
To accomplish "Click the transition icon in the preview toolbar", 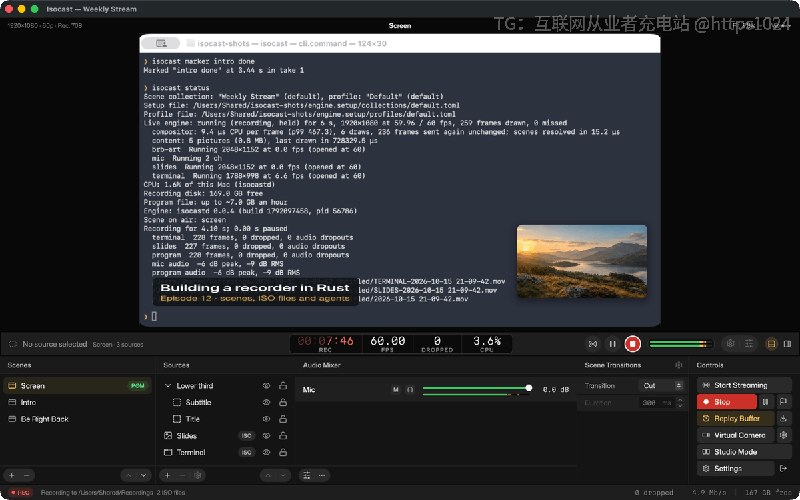I will 593,344.
